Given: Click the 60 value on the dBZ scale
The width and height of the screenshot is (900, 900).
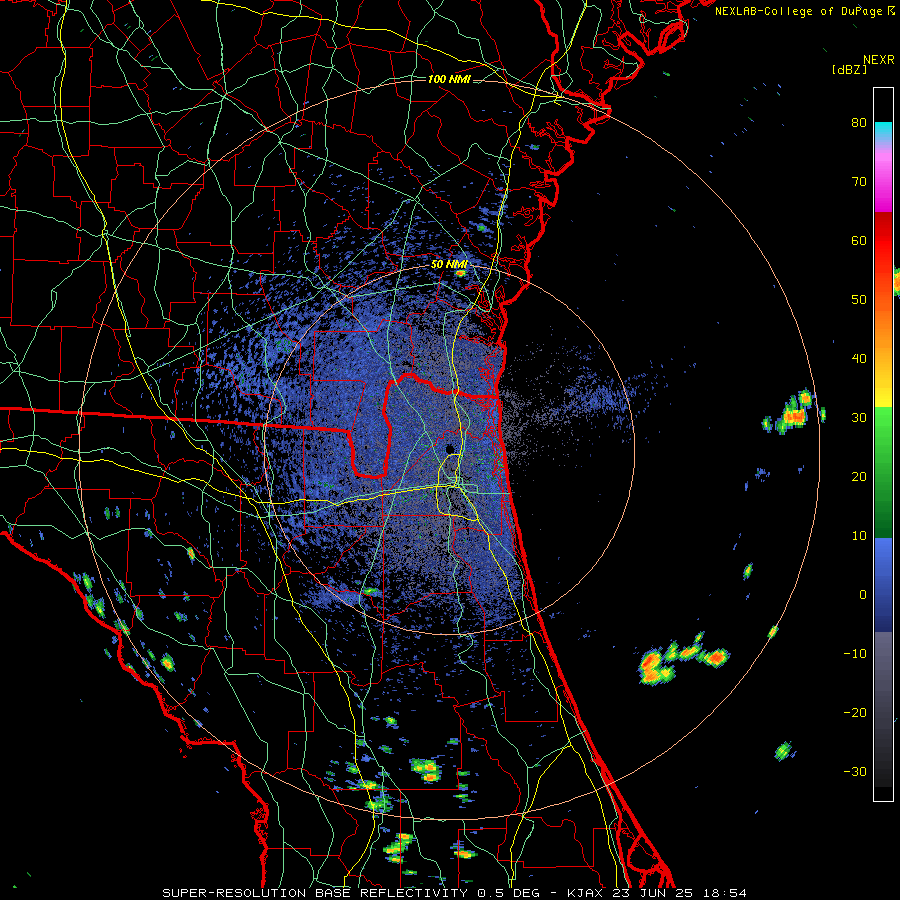Looking at the screenshot, I should [x=859, y=241].
